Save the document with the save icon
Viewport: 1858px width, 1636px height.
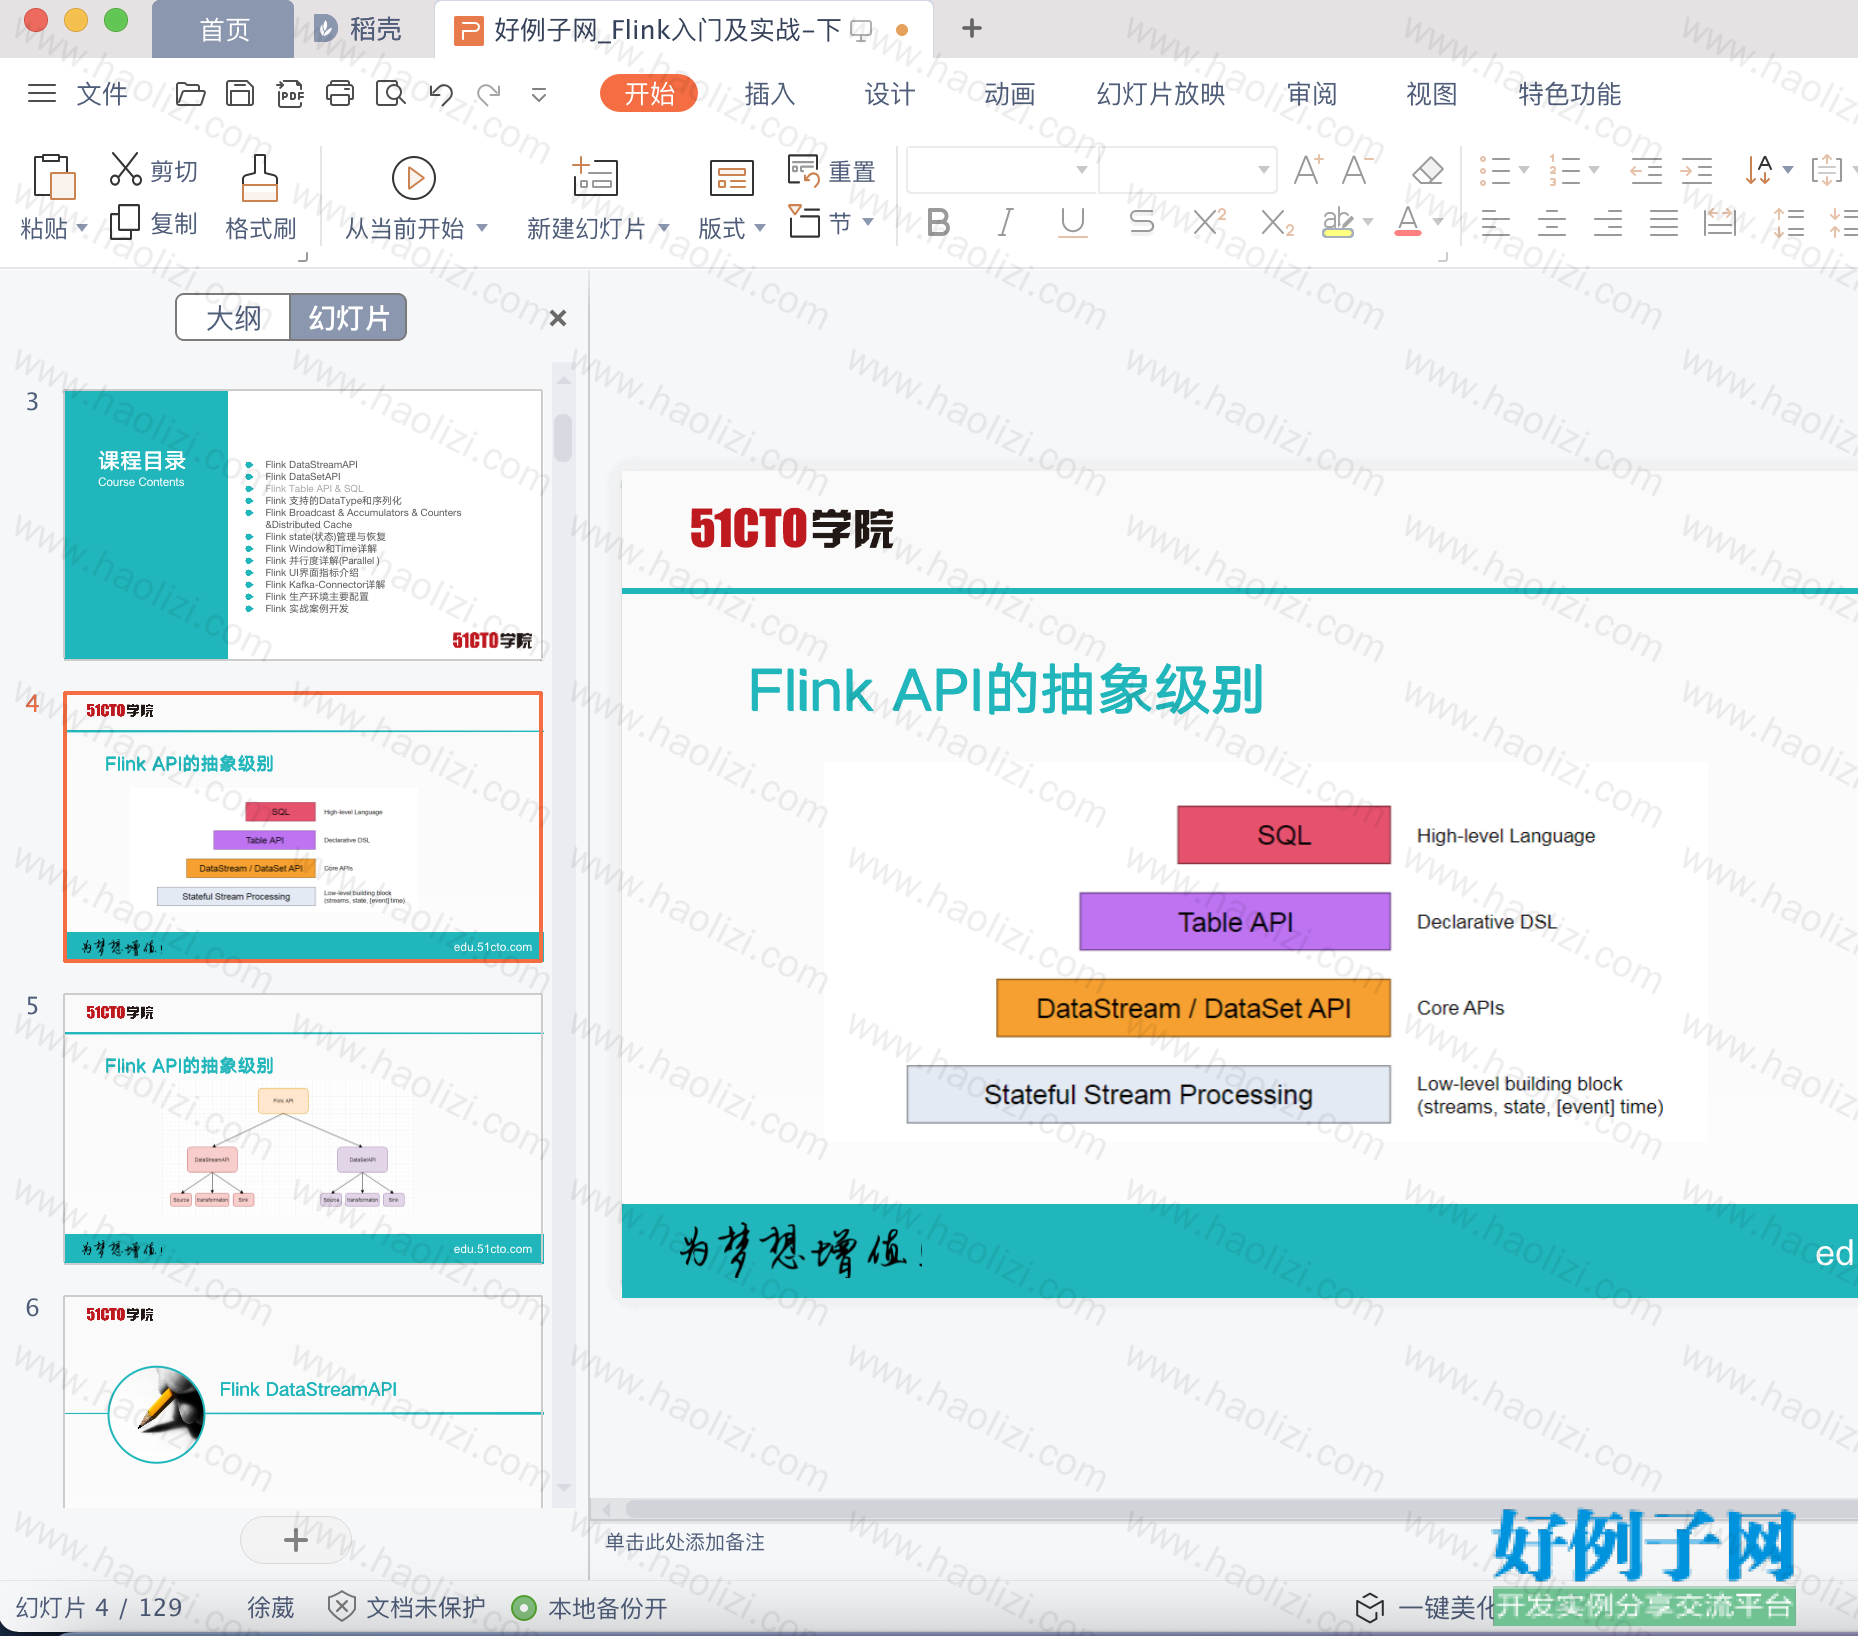click(240, 94)
